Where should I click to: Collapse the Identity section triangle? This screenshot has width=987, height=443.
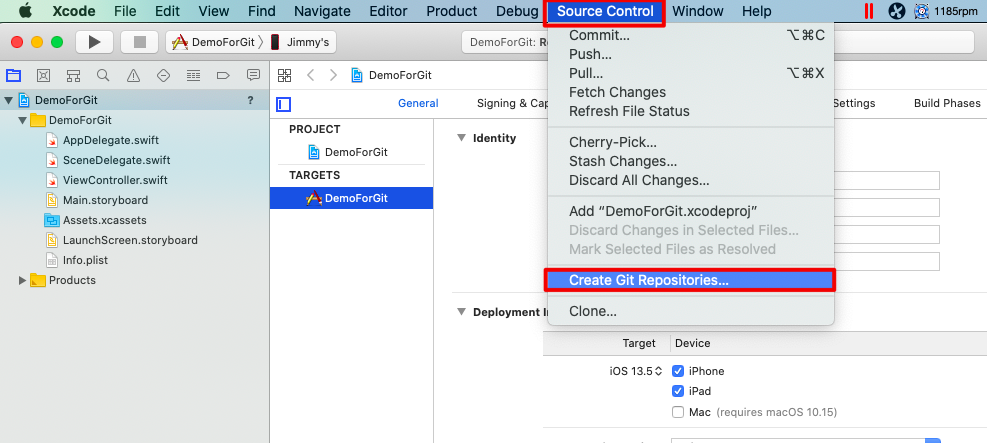461,138
